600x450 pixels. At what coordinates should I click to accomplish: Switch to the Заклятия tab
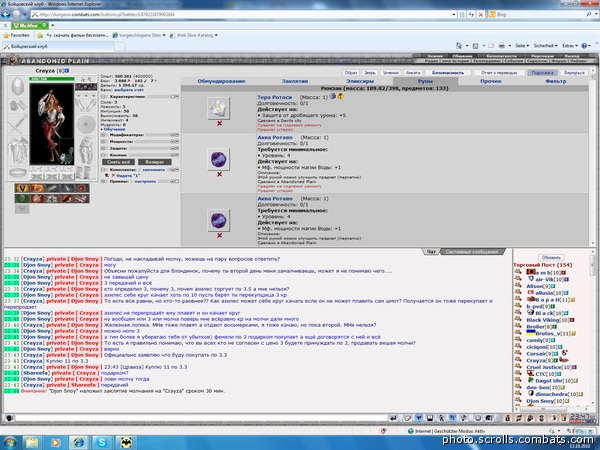295,81
